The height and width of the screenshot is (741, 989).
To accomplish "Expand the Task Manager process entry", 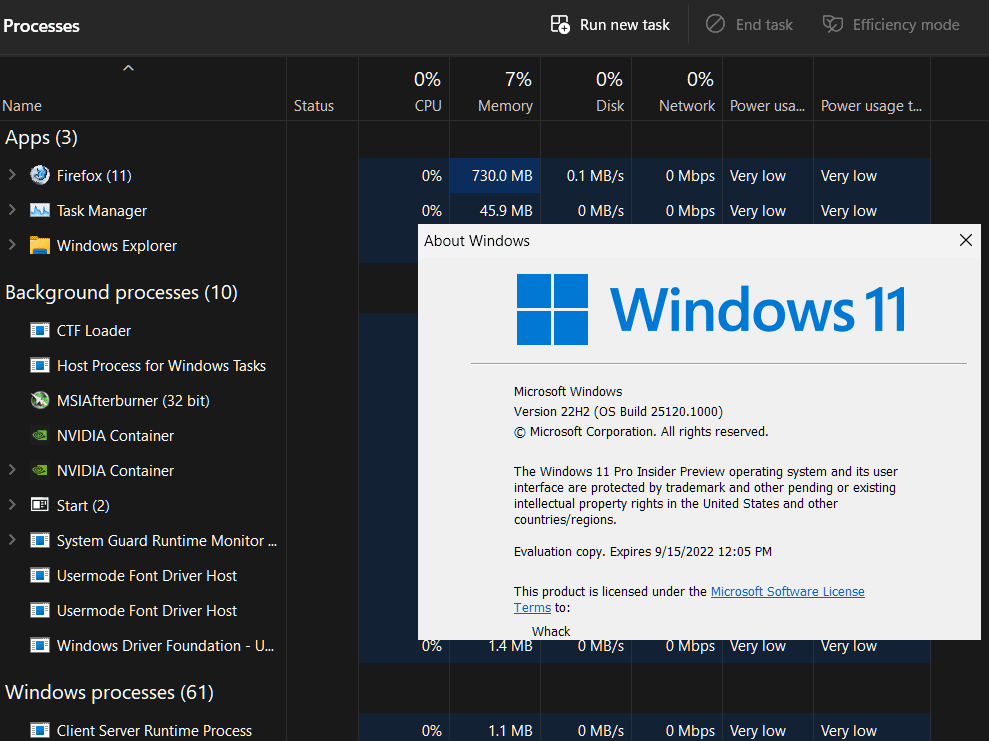I will [12, 209].
